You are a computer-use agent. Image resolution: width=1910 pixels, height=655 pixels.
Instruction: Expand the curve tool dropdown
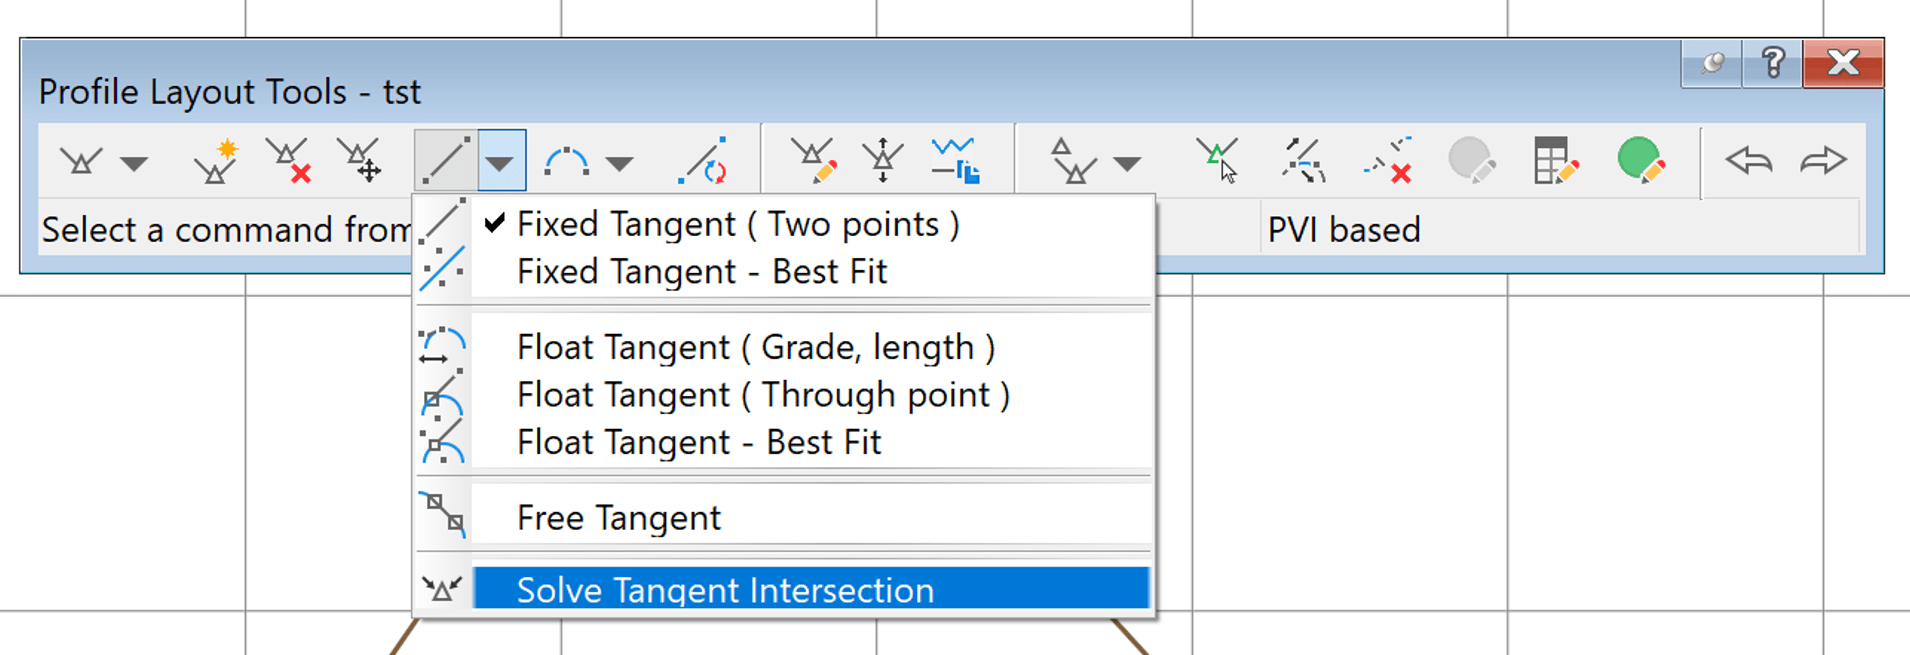(x=622, y=160)
